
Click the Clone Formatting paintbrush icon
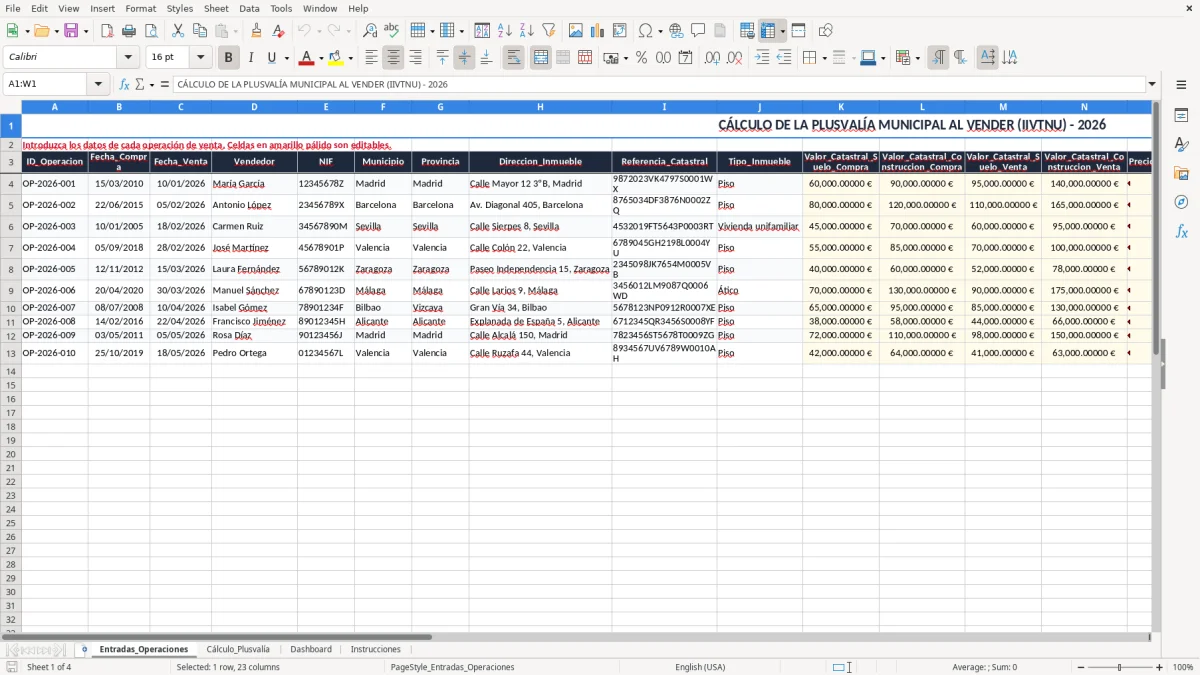(256, 31)
